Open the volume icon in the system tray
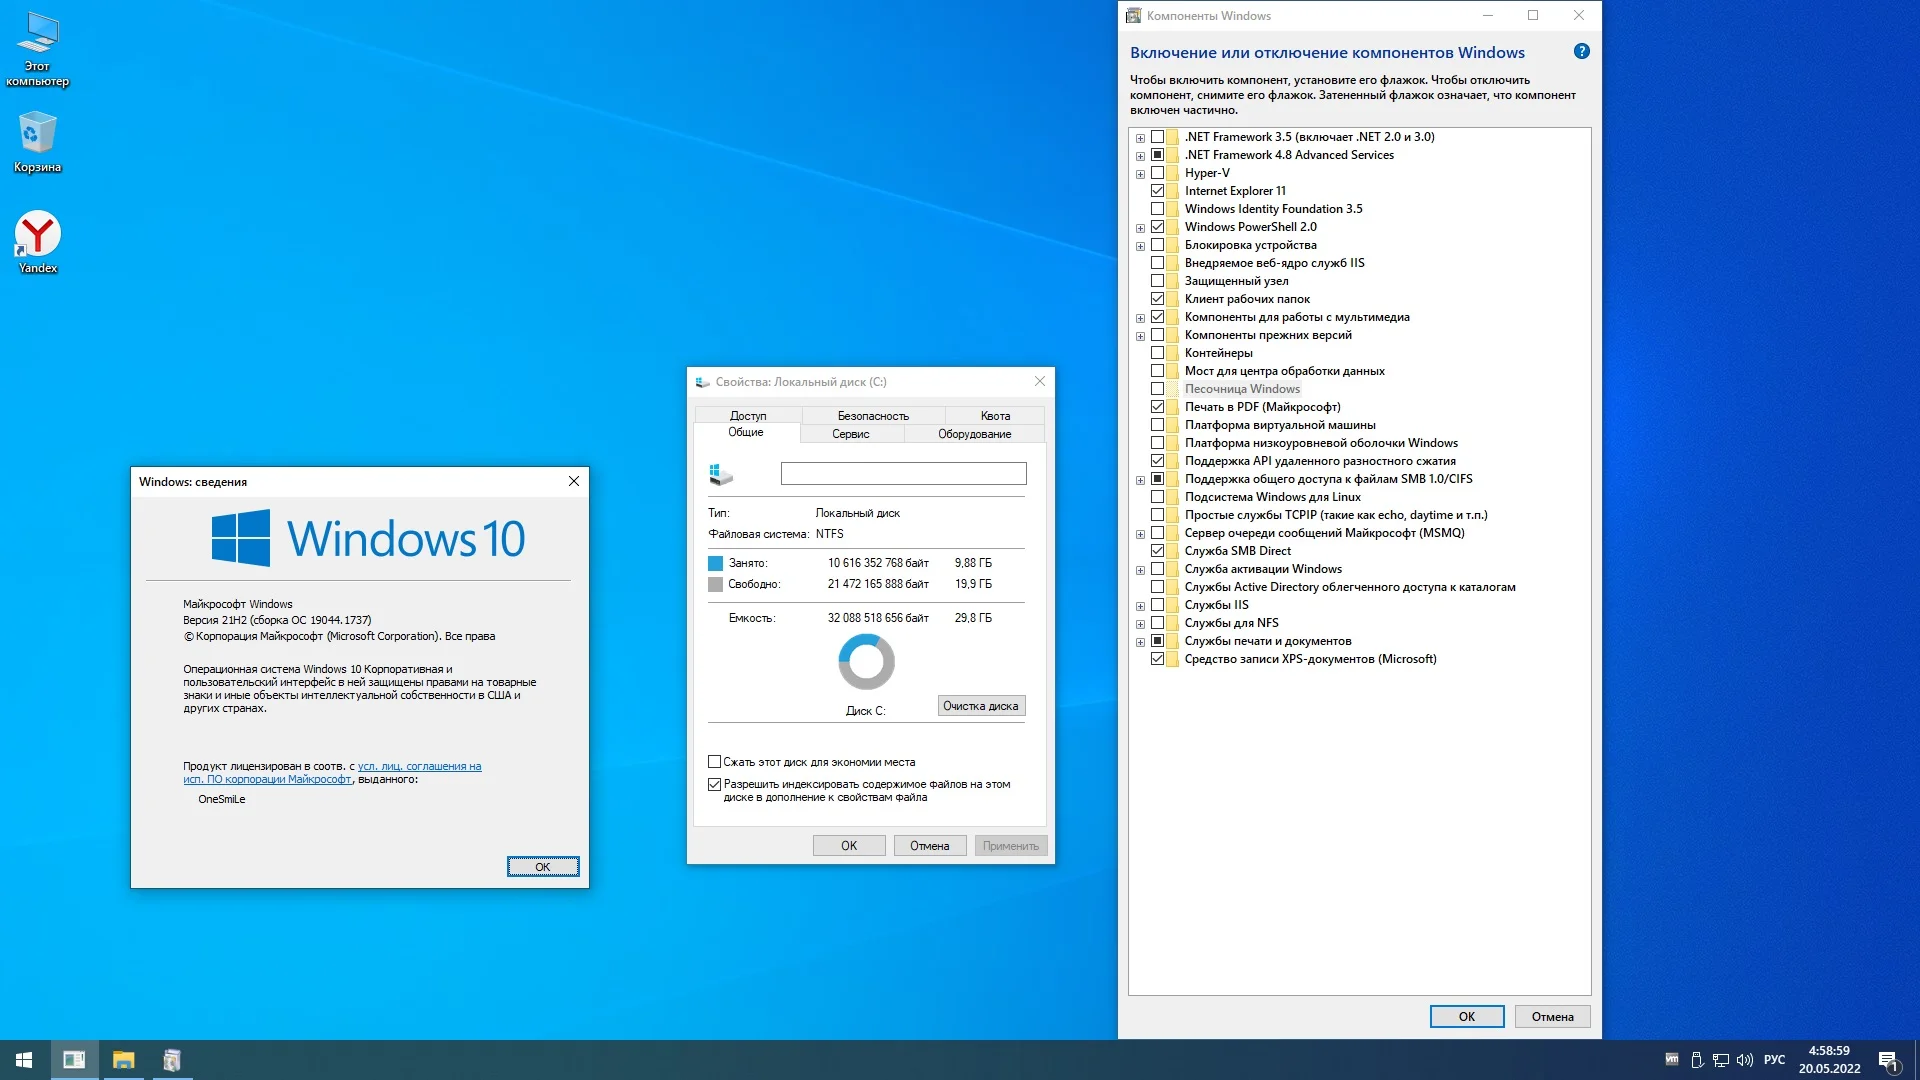The width and height of the screenshot is (1920, 1080). [1745, 1060]
